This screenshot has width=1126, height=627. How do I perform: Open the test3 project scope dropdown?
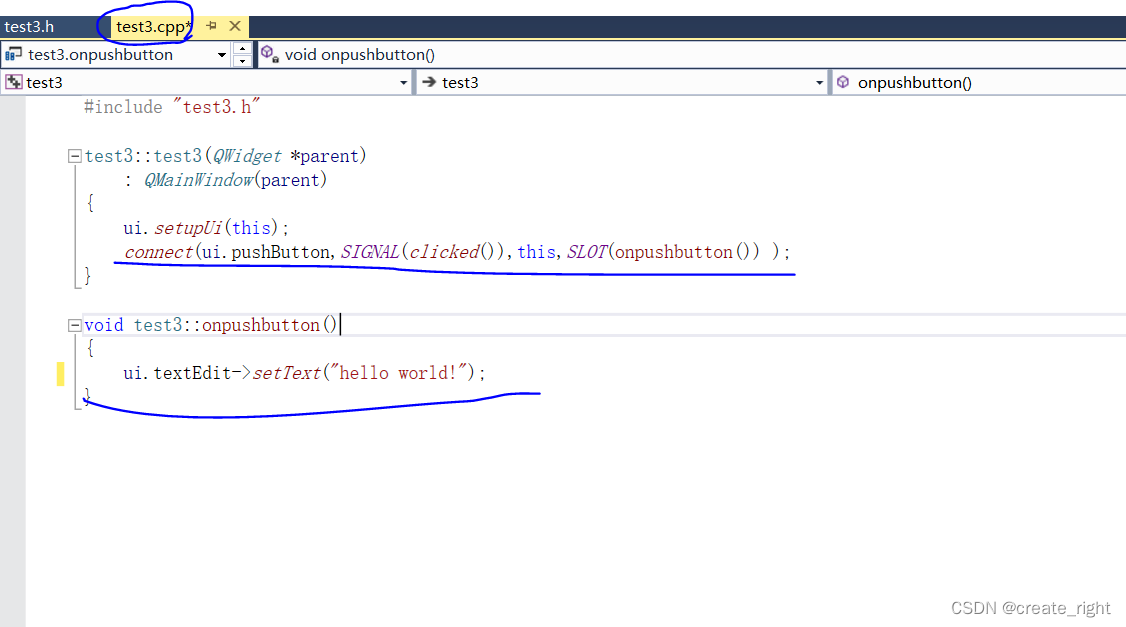pyautogui.click(x=404, y=83)
